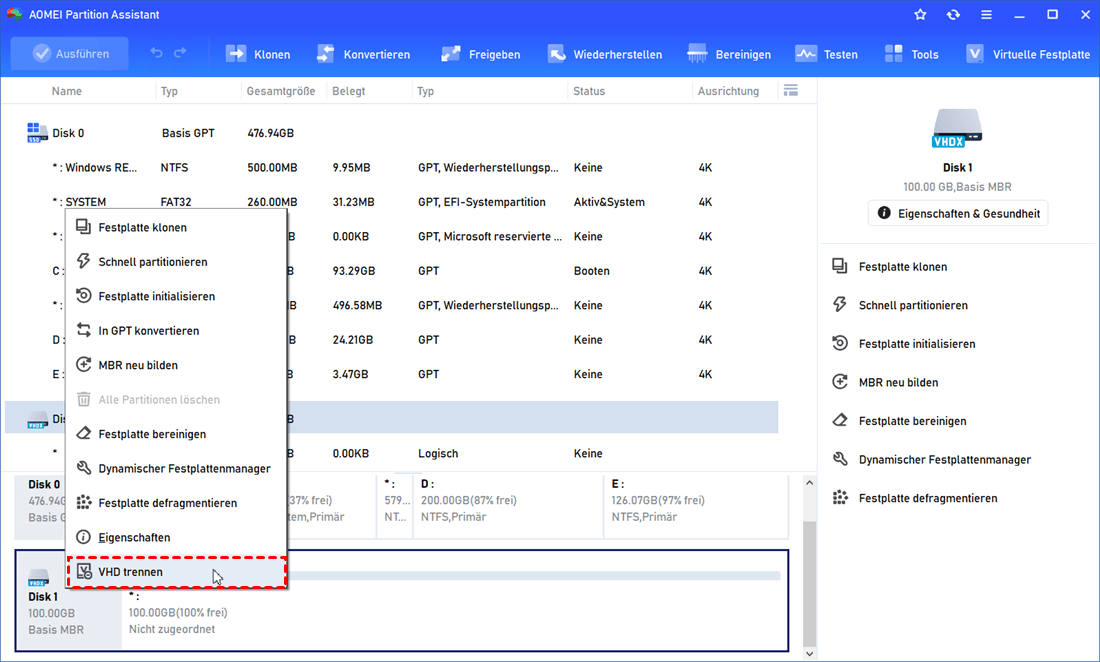Open the hamburger menu in title bar
1100x662 pixels.
(x=986, y=14)
